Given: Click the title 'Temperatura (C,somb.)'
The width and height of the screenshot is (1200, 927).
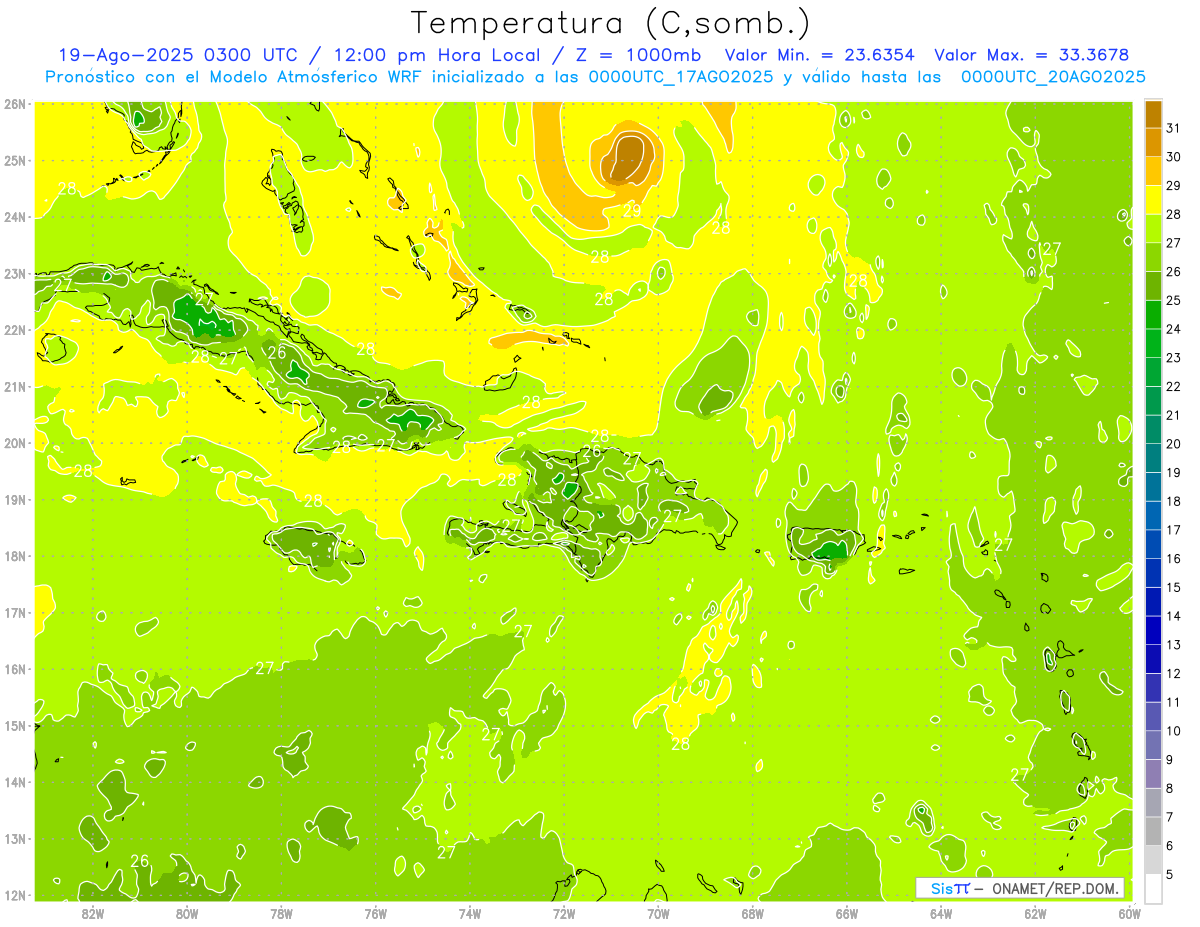Looking at the screenshot, I should [611, 23].
